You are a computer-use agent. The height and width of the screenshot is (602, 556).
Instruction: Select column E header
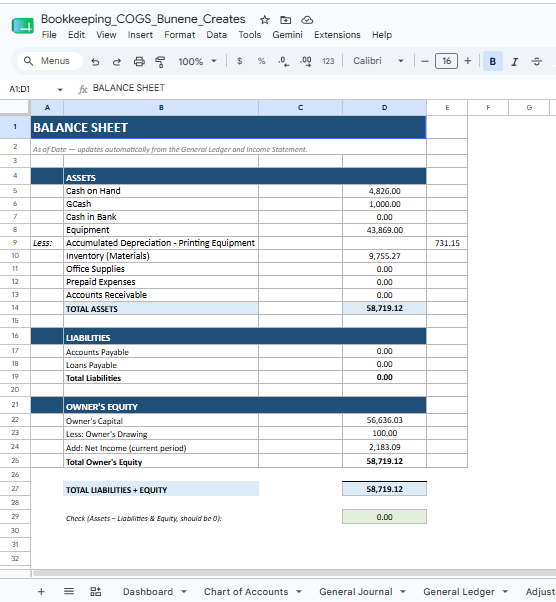point(447,108)
